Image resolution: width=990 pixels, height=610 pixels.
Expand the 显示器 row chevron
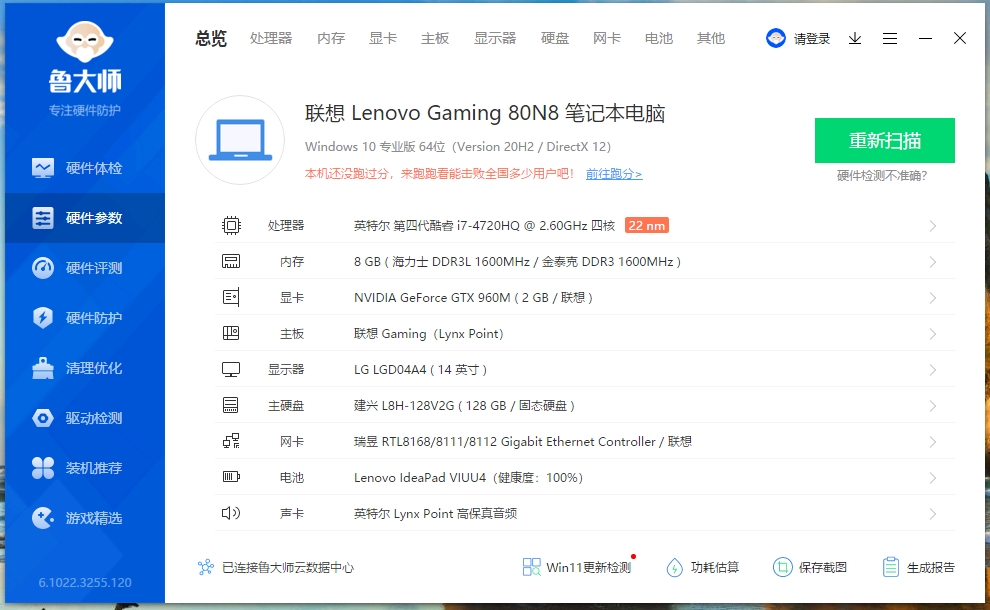[933, 370]
